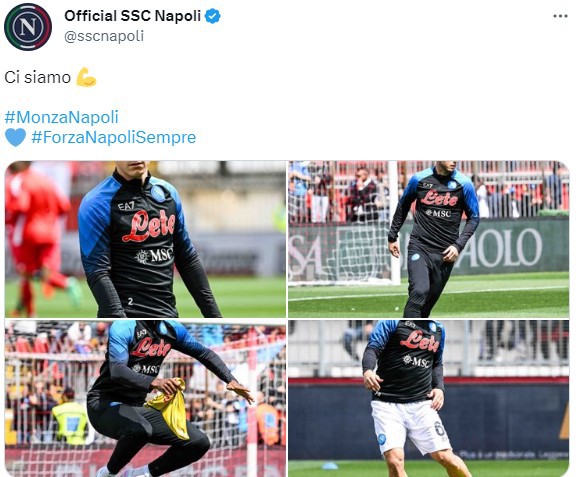
Task: Open the Official SSC Napoli profile name
Action: (x=133, y=16)
